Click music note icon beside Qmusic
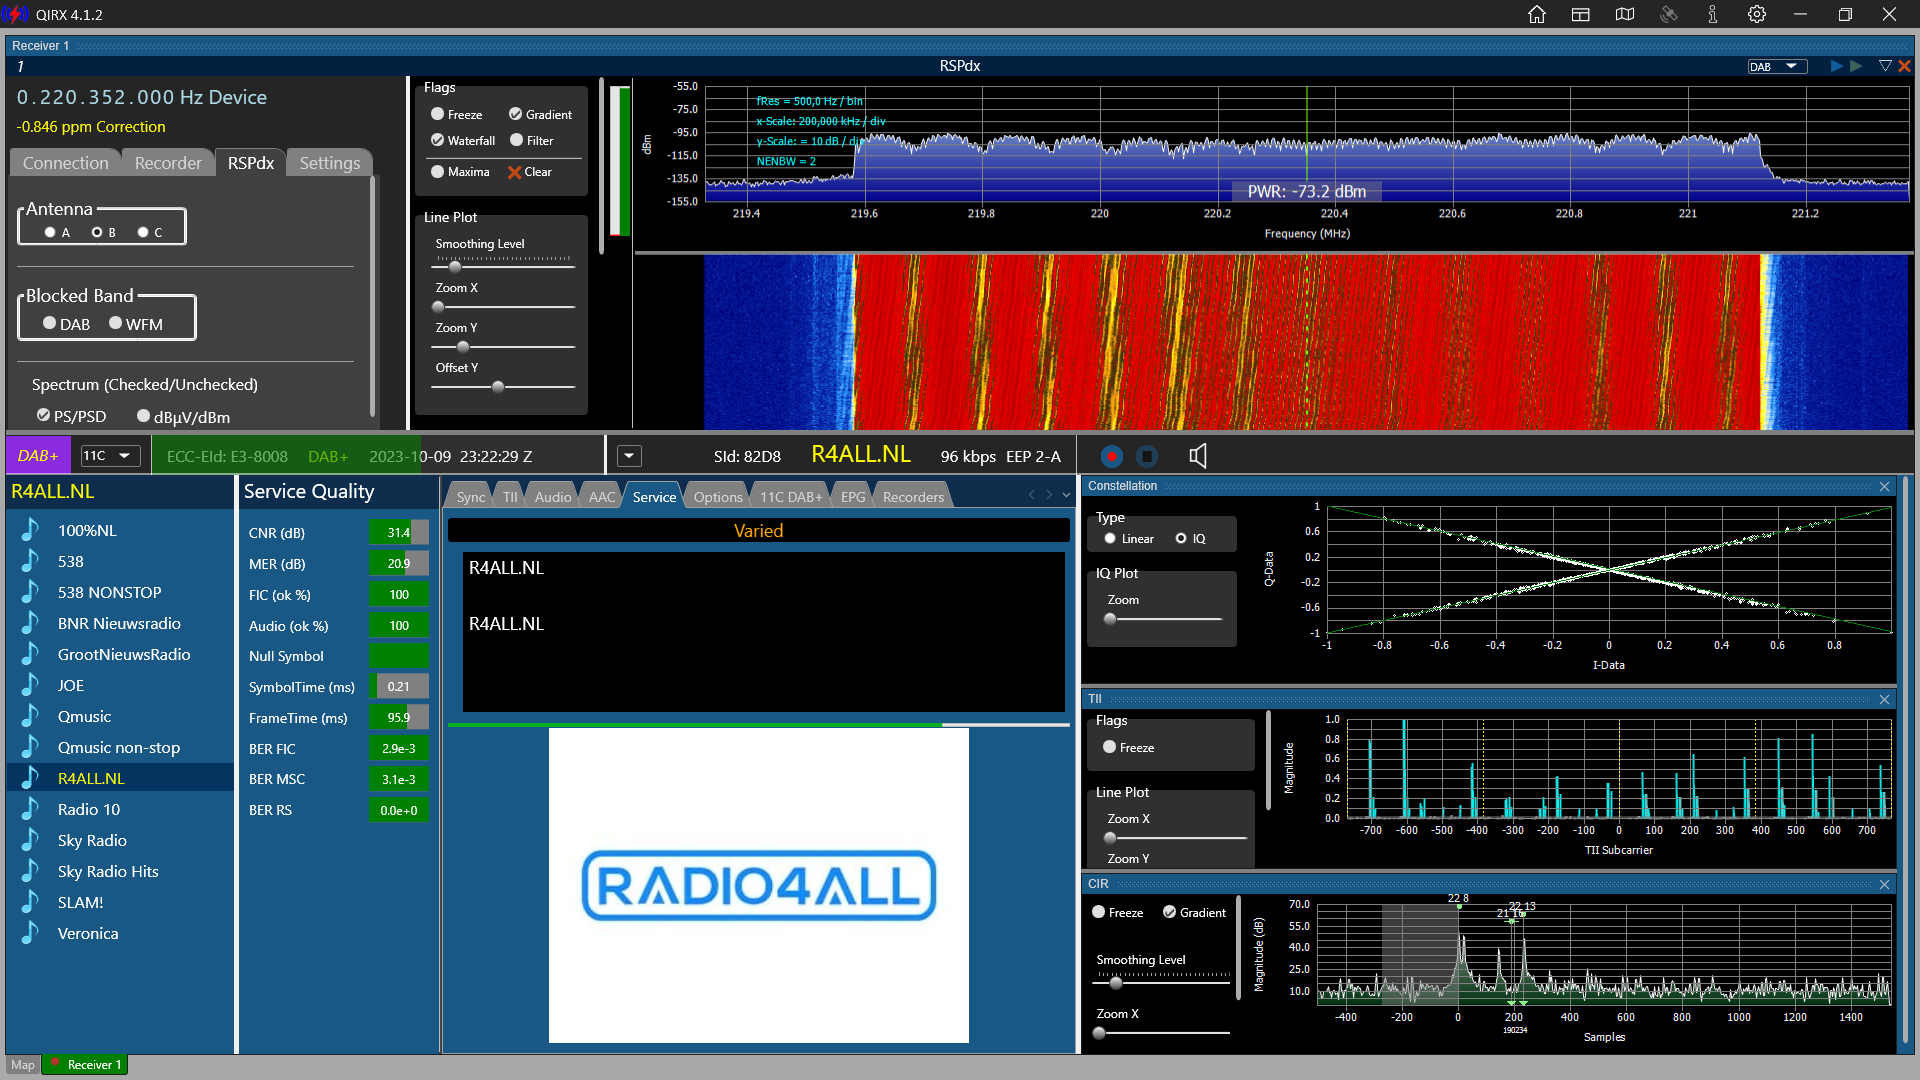 tap(30, 716)
